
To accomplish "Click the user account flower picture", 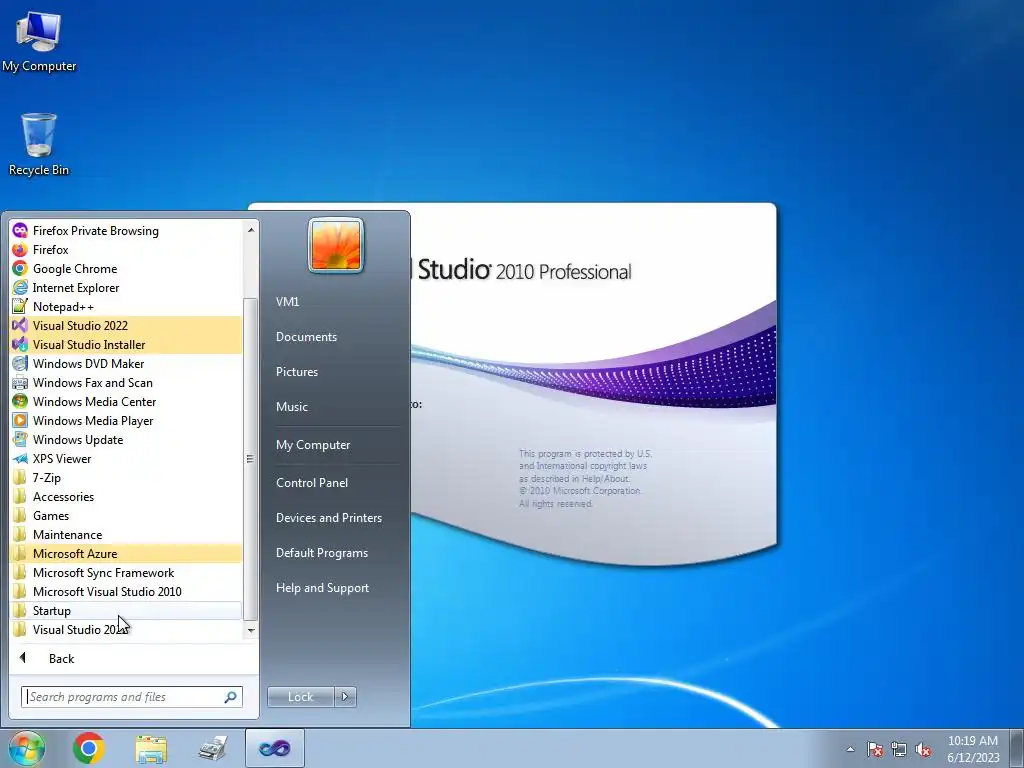I will pos(336,245).
